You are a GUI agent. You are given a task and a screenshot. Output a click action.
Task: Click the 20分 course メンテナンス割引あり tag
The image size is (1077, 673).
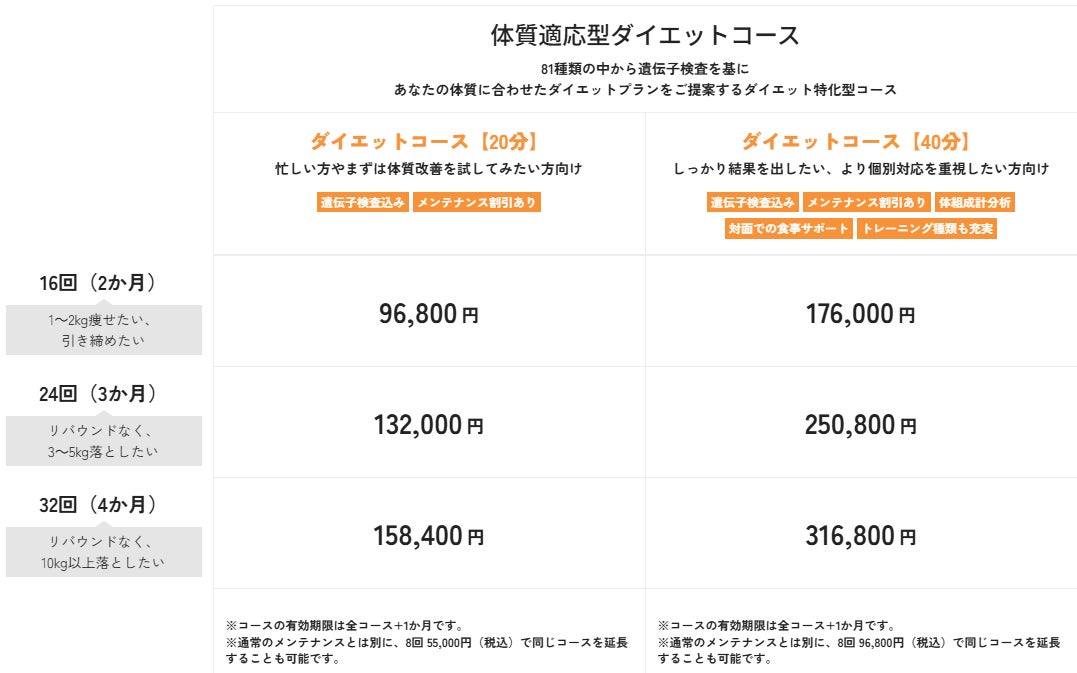[x=476, y=202]
